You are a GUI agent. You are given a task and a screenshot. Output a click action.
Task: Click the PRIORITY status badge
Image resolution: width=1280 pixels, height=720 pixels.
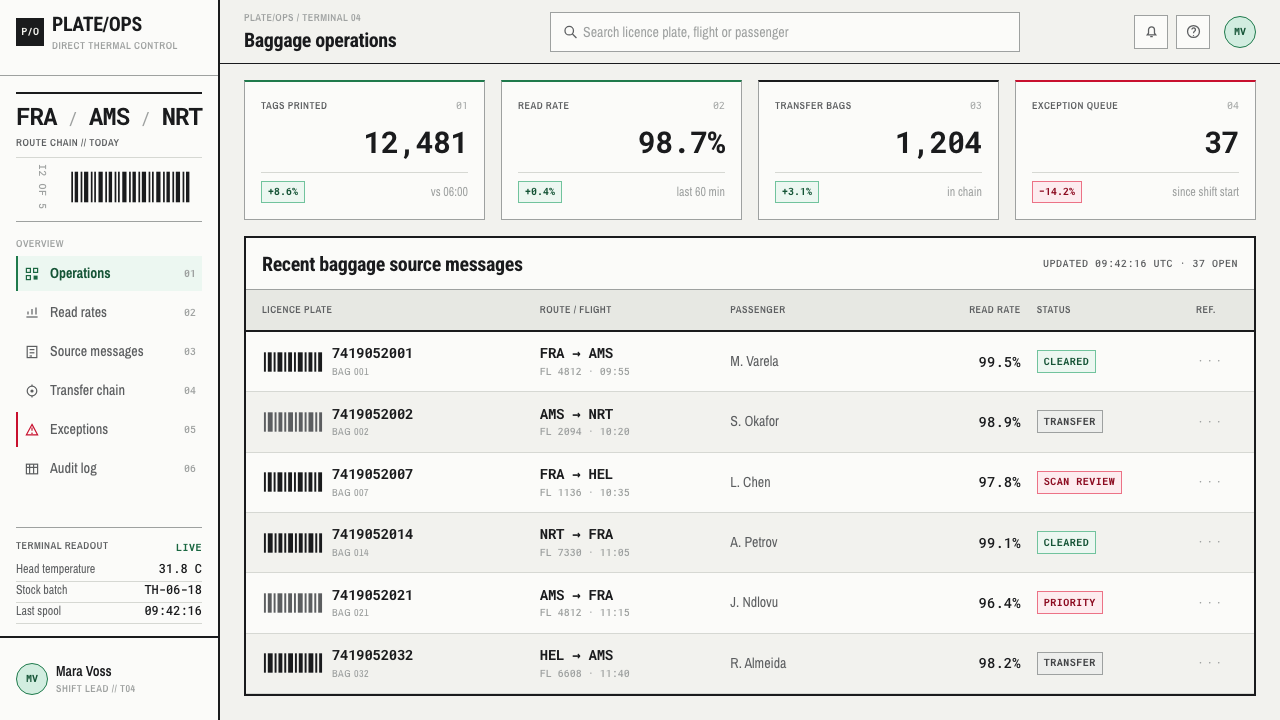(1070, 603)
